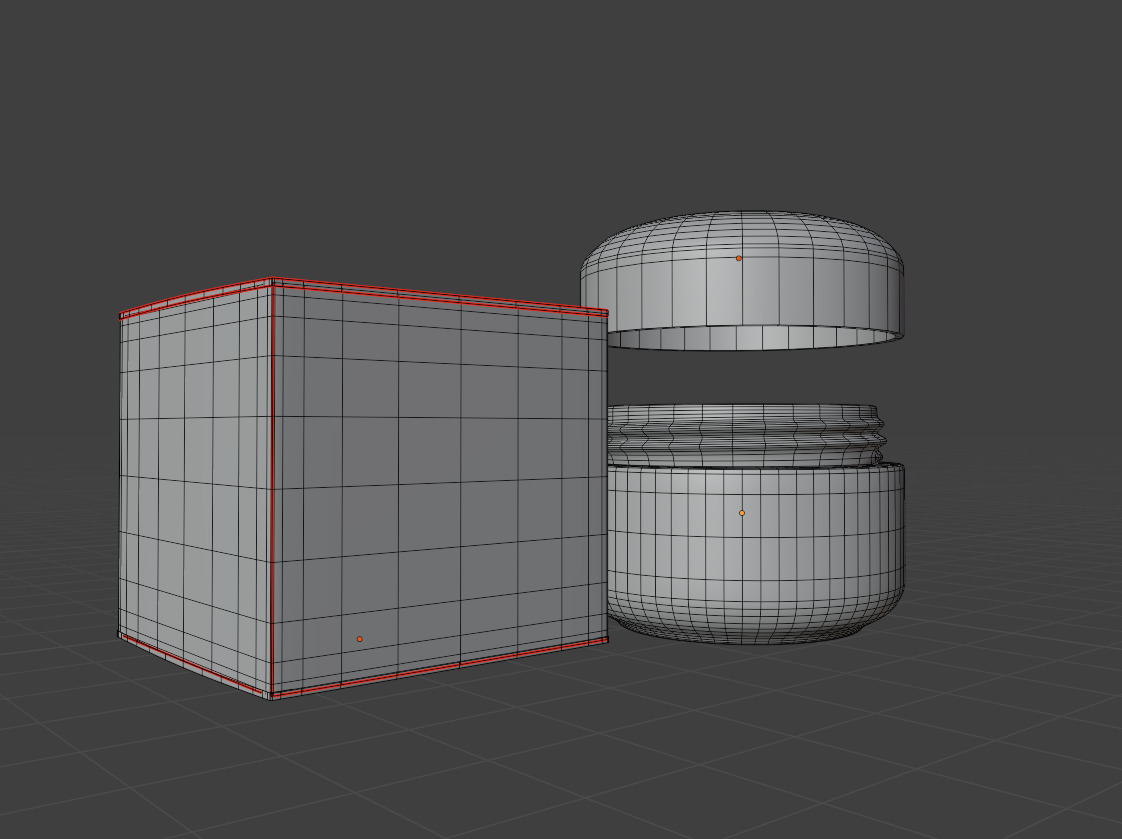Image resolution: width=1122 pixels, height=839 pixels.
Task: Click the orange origin dot on the jar body
Action: pyautogui.click(x=741, y=513)
